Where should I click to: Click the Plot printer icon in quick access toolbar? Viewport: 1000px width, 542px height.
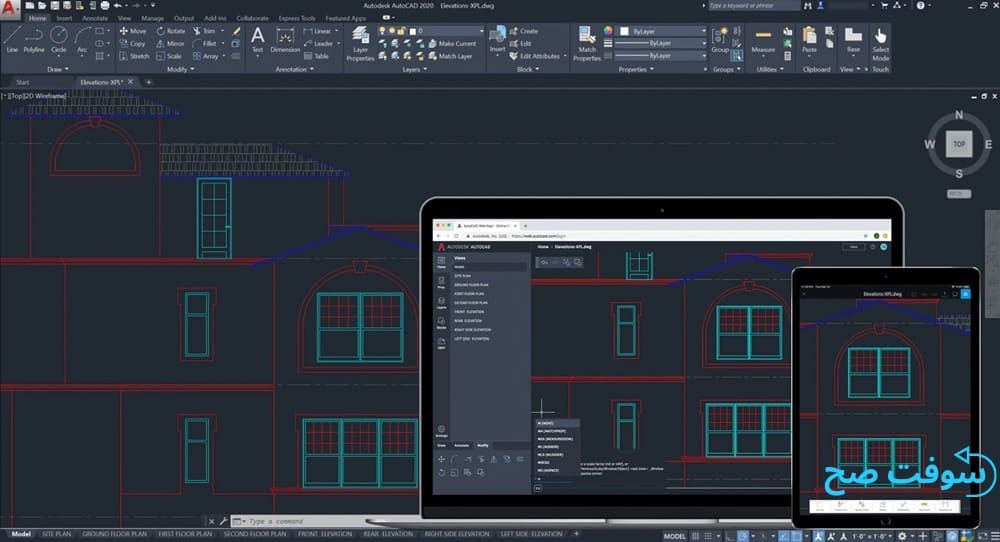105,5
